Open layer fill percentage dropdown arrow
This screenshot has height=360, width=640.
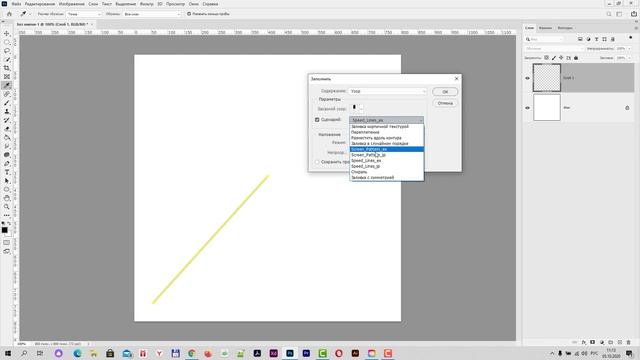tap(629, 58)
